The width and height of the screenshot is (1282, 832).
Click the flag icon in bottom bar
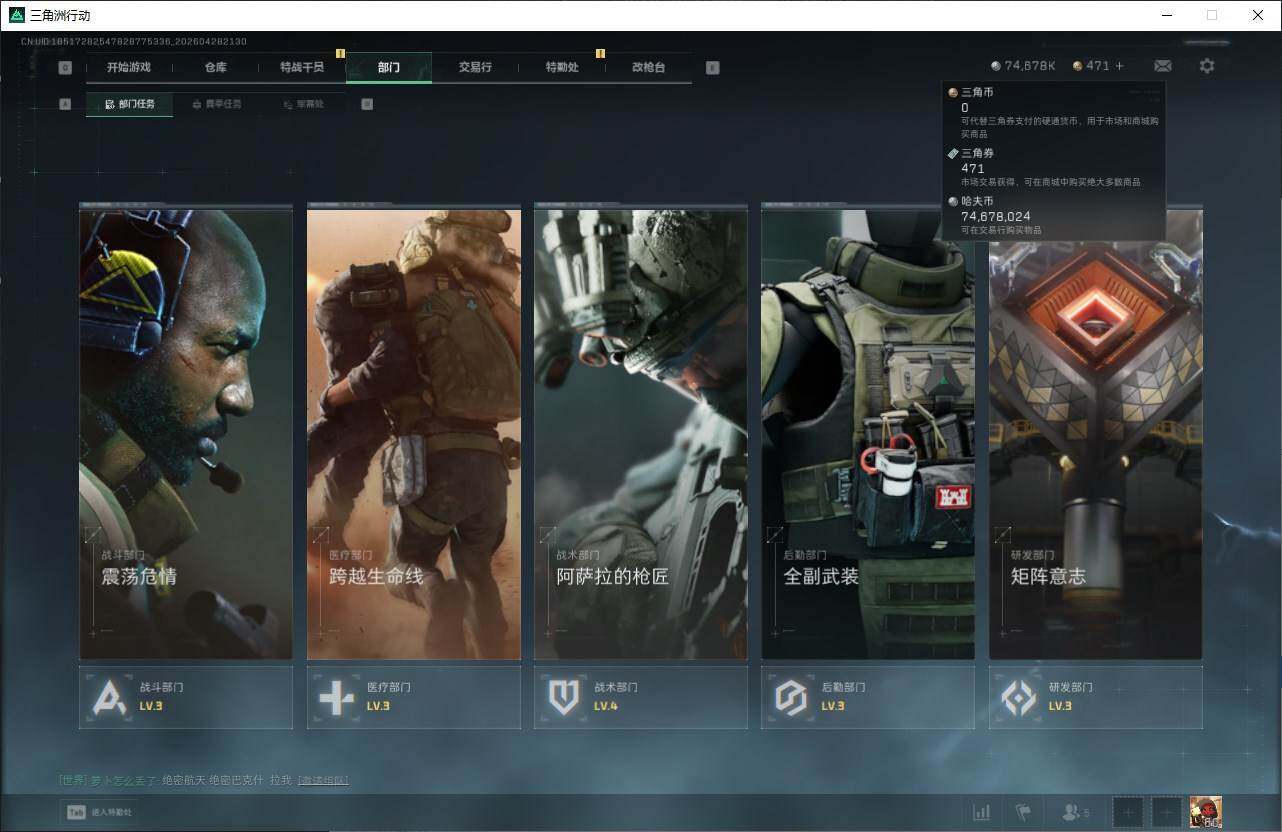click(x=1022, y=812)
